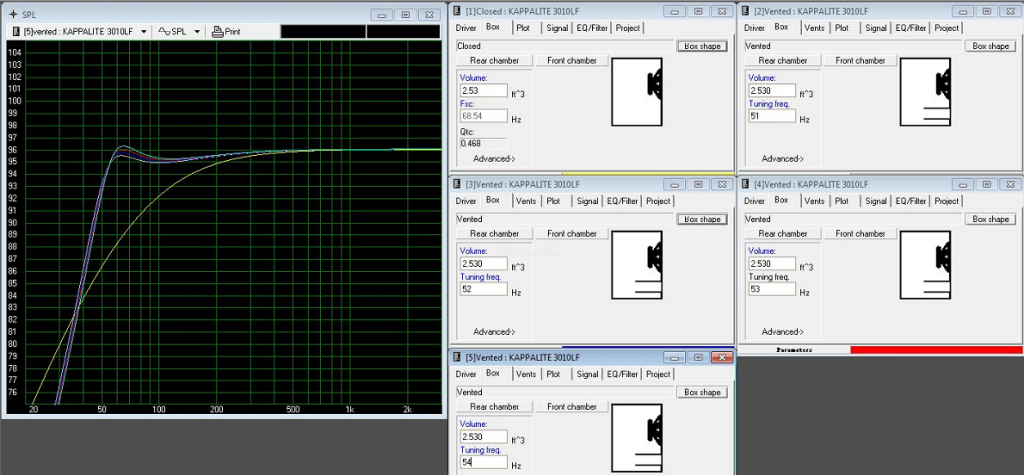Click project icon in SPL project selector

16,31
